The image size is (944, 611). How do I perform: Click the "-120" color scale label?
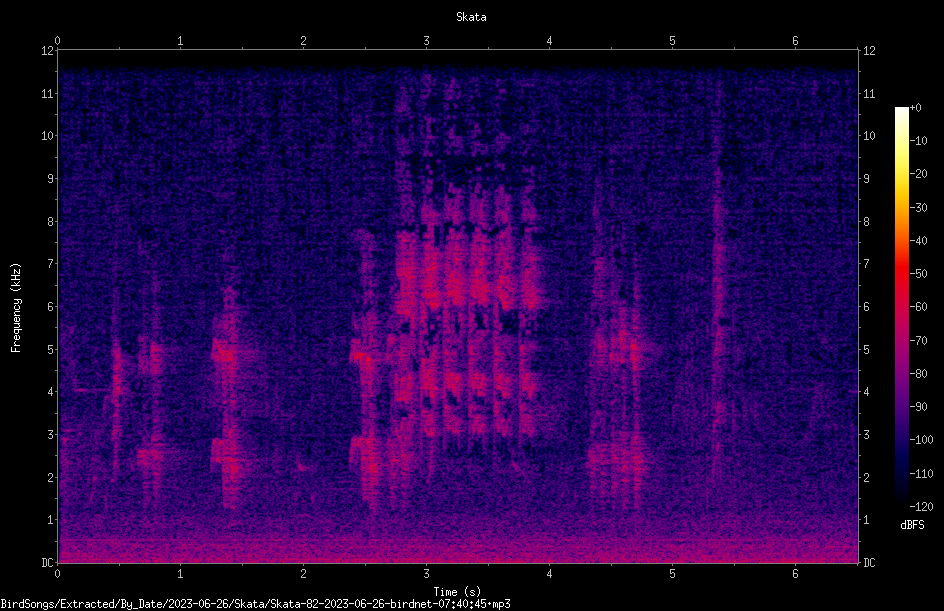pyautogui.click(x=921, y=507)
